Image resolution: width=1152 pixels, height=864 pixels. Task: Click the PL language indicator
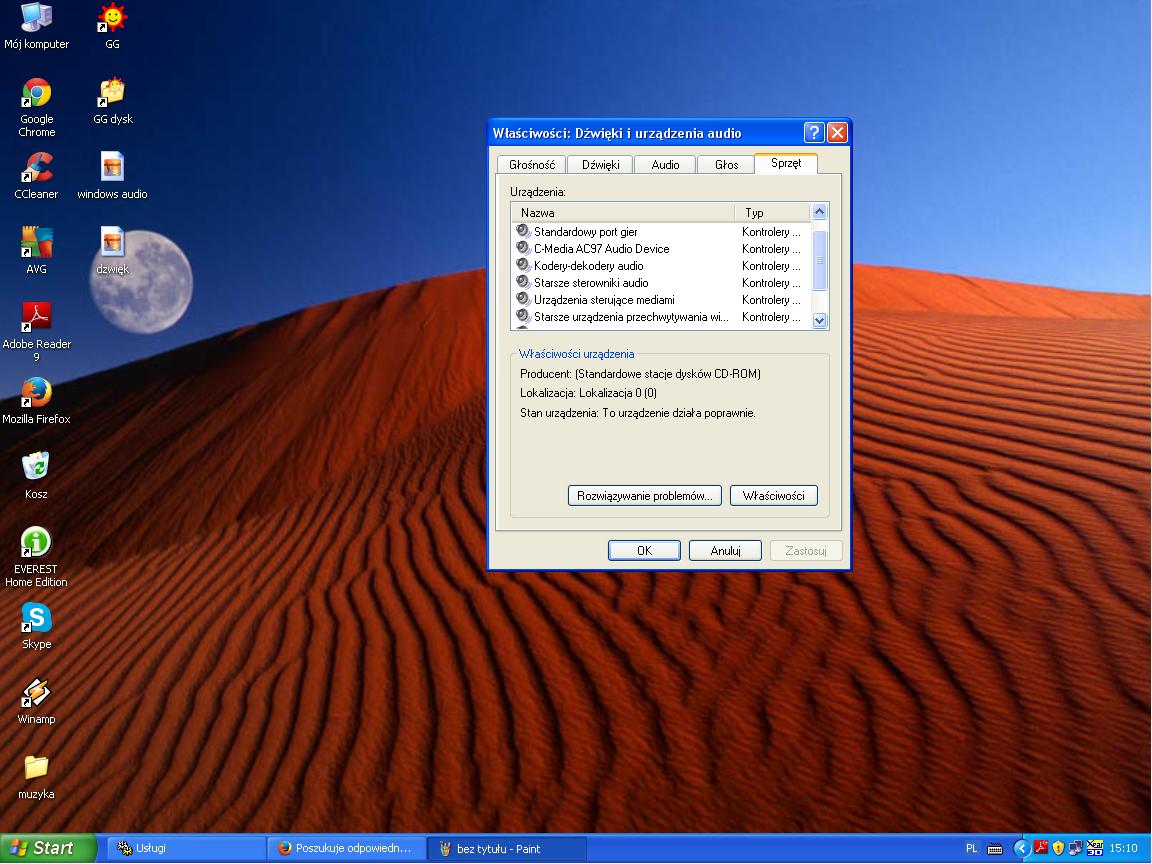click(971, 849)
